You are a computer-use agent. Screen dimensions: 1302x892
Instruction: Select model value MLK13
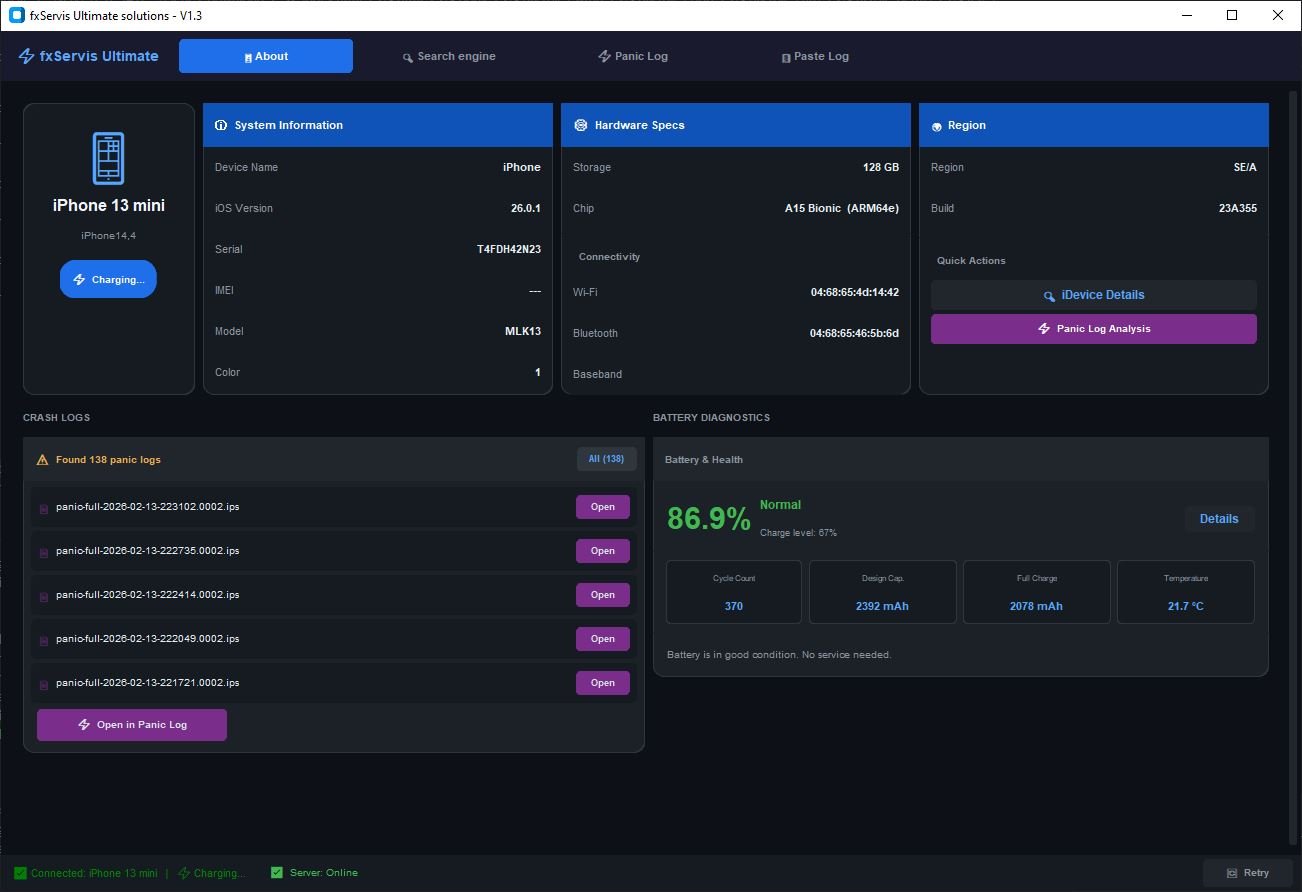click(523, 331)
